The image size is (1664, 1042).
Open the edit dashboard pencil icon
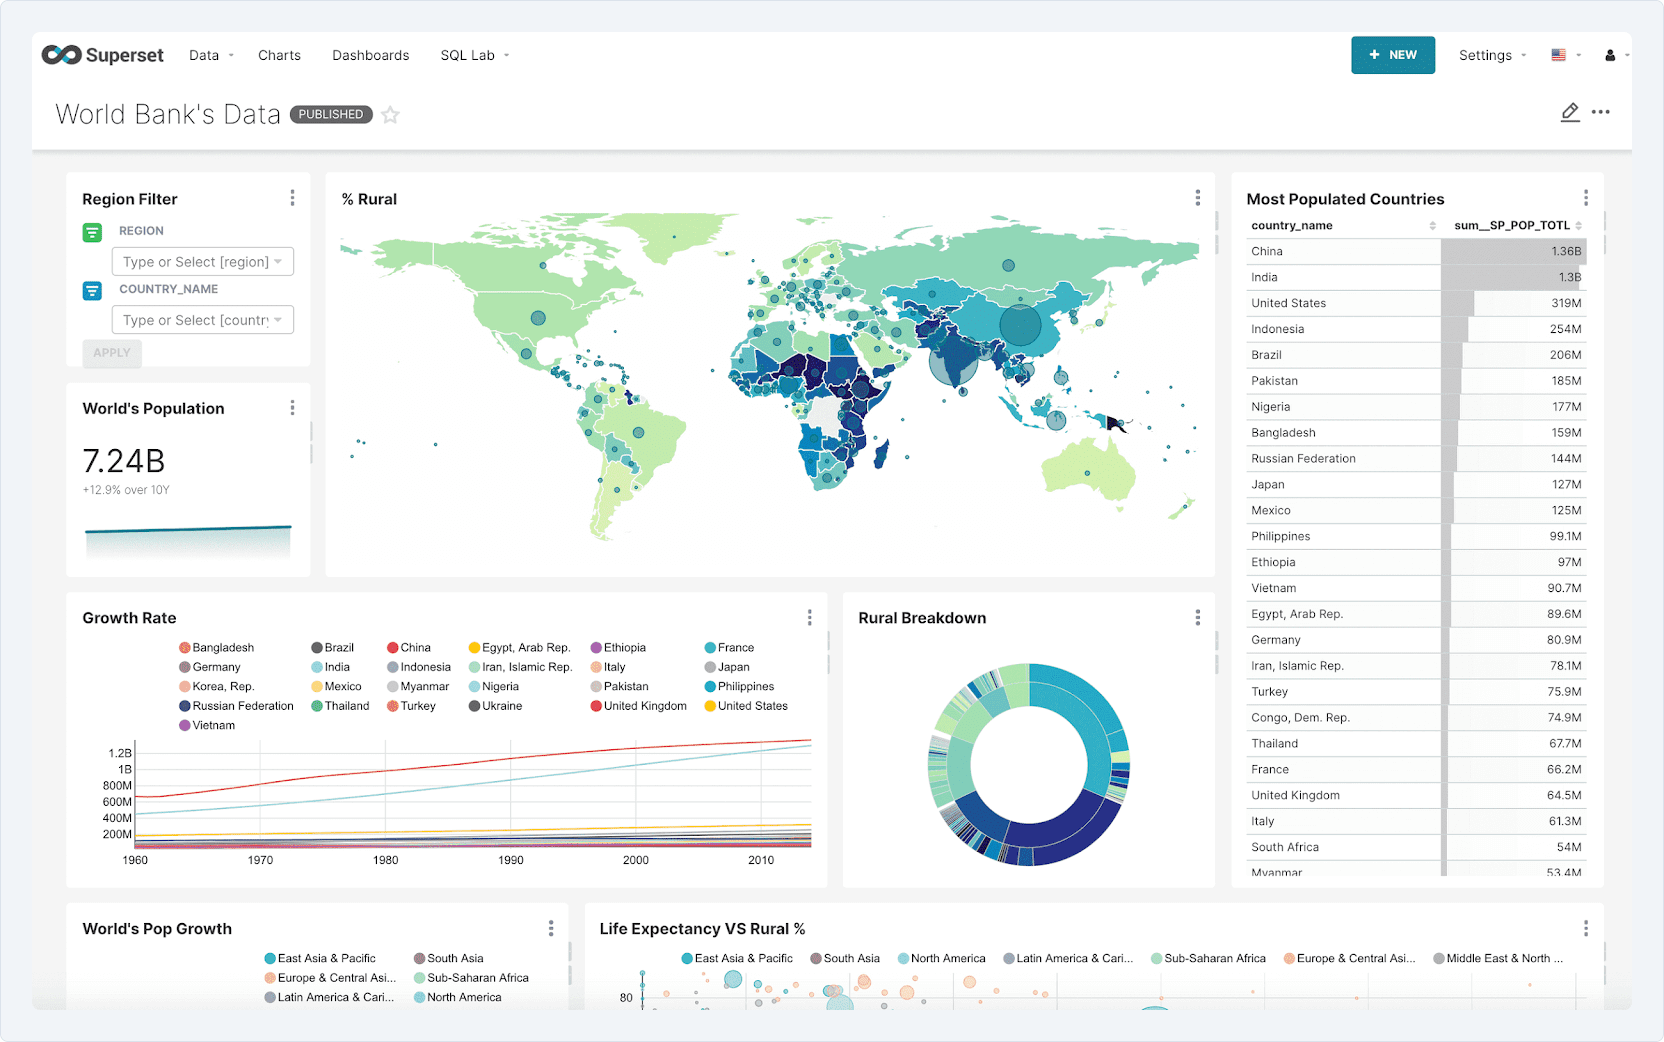click(1570, 113)
